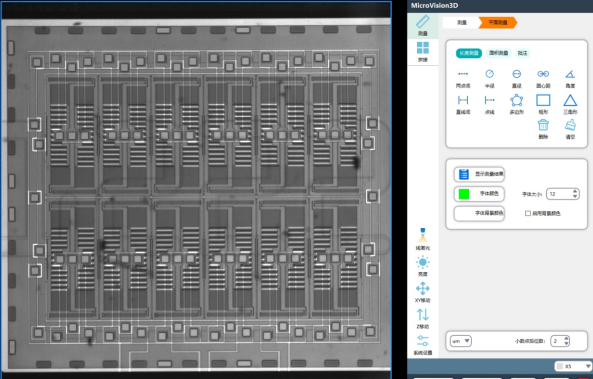
Task: Select the angle (角度) measurement tool
Action: click(x=570, y=79)
